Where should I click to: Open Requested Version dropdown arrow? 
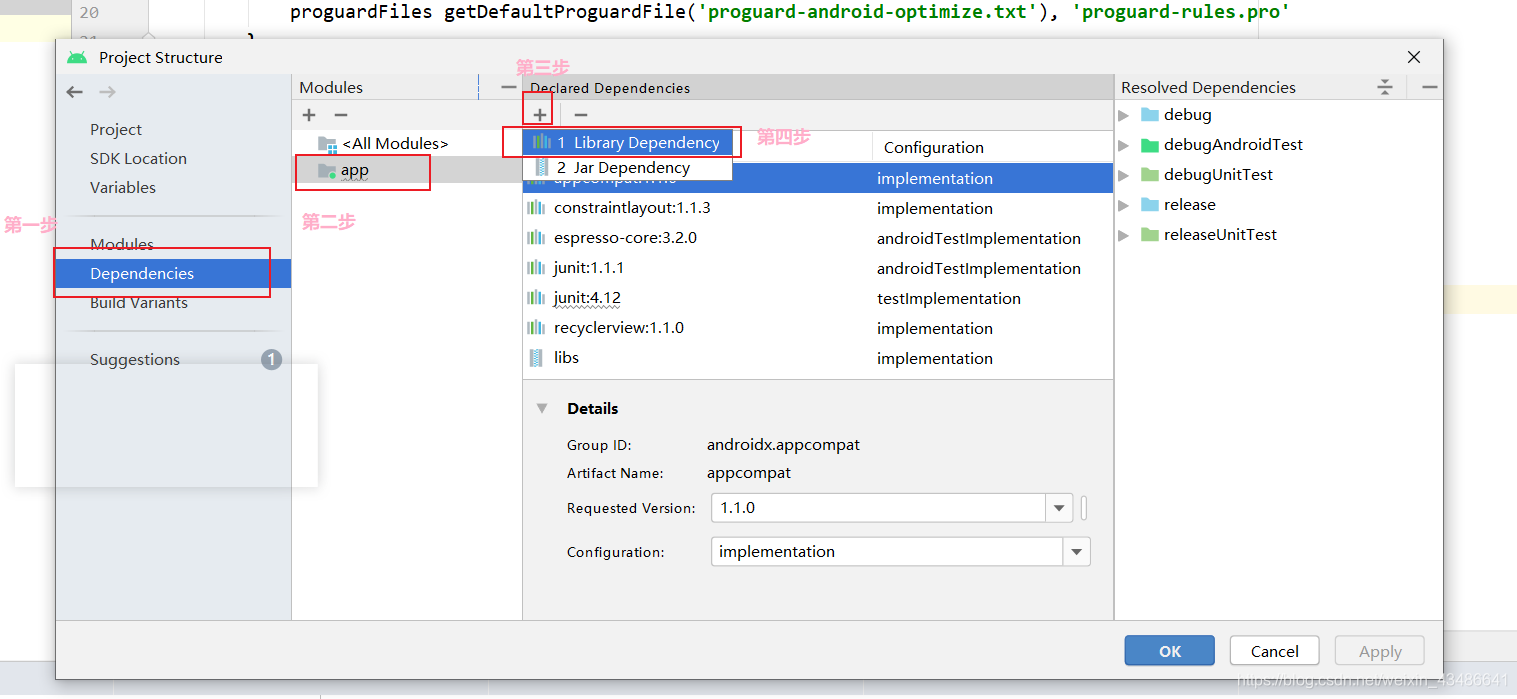(1059, 508)
